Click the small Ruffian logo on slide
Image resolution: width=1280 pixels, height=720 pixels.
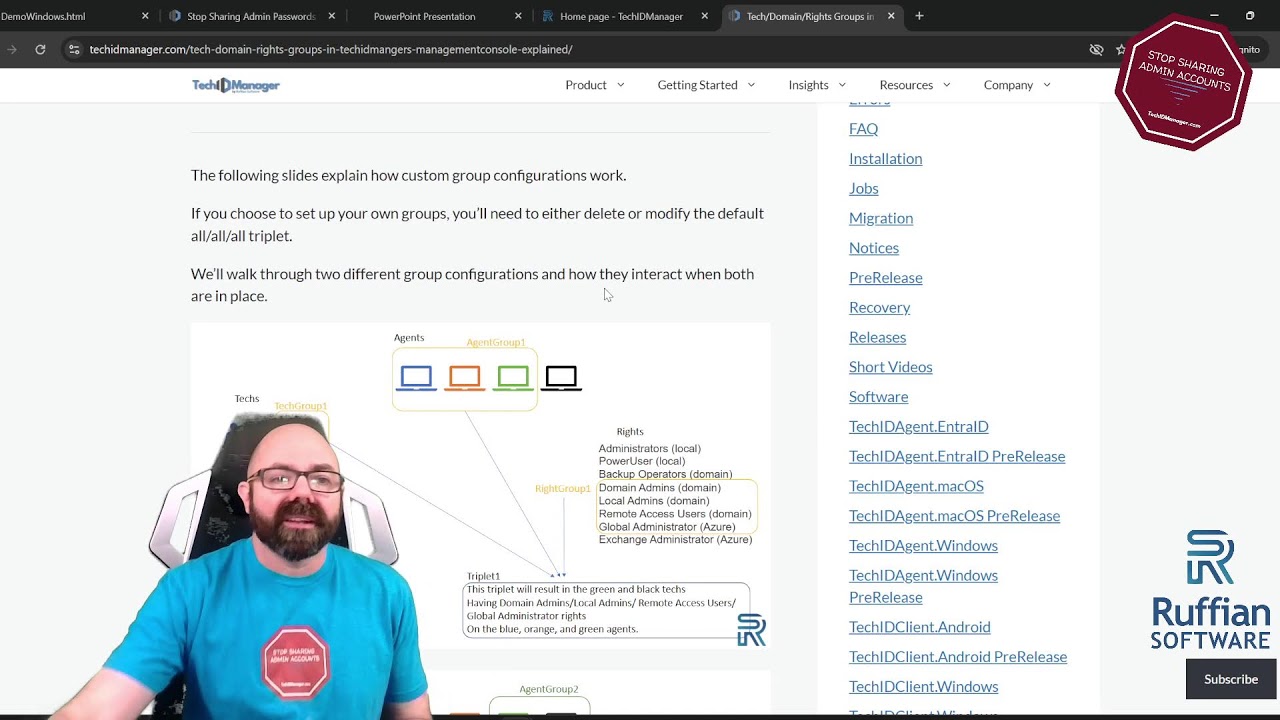click(751, 630)
